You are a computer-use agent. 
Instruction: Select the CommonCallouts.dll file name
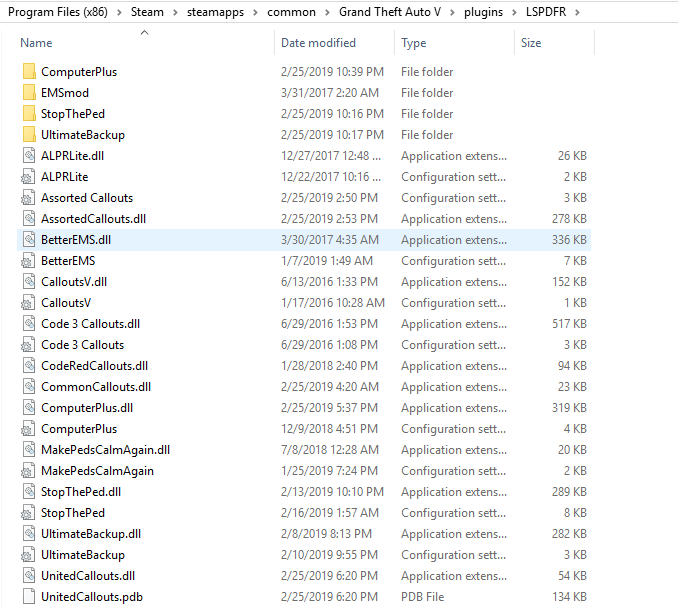[x=96, y=387]
